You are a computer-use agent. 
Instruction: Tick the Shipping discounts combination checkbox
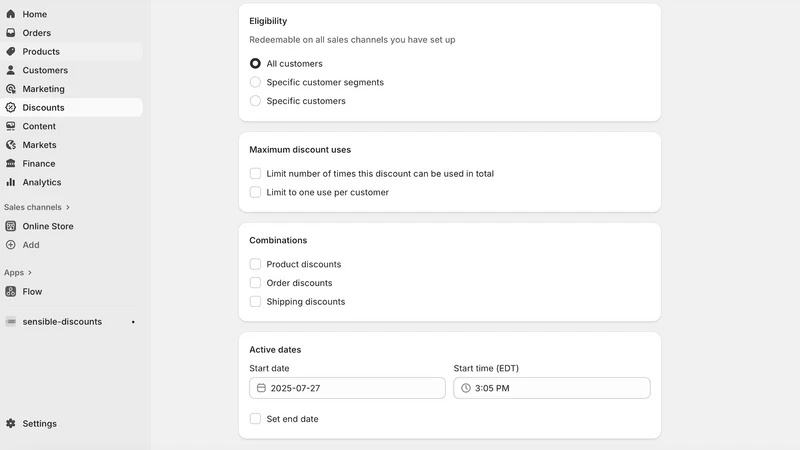[x=255, y=302]
